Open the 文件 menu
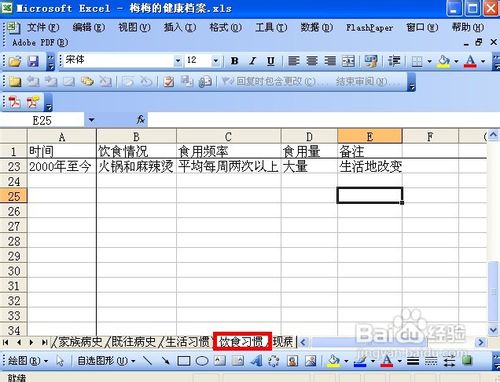500x382 pixels. (43, 27)
